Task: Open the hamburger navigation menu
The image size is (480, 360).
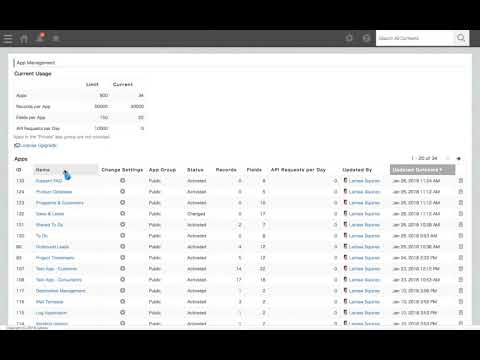Action: (8, 38)
